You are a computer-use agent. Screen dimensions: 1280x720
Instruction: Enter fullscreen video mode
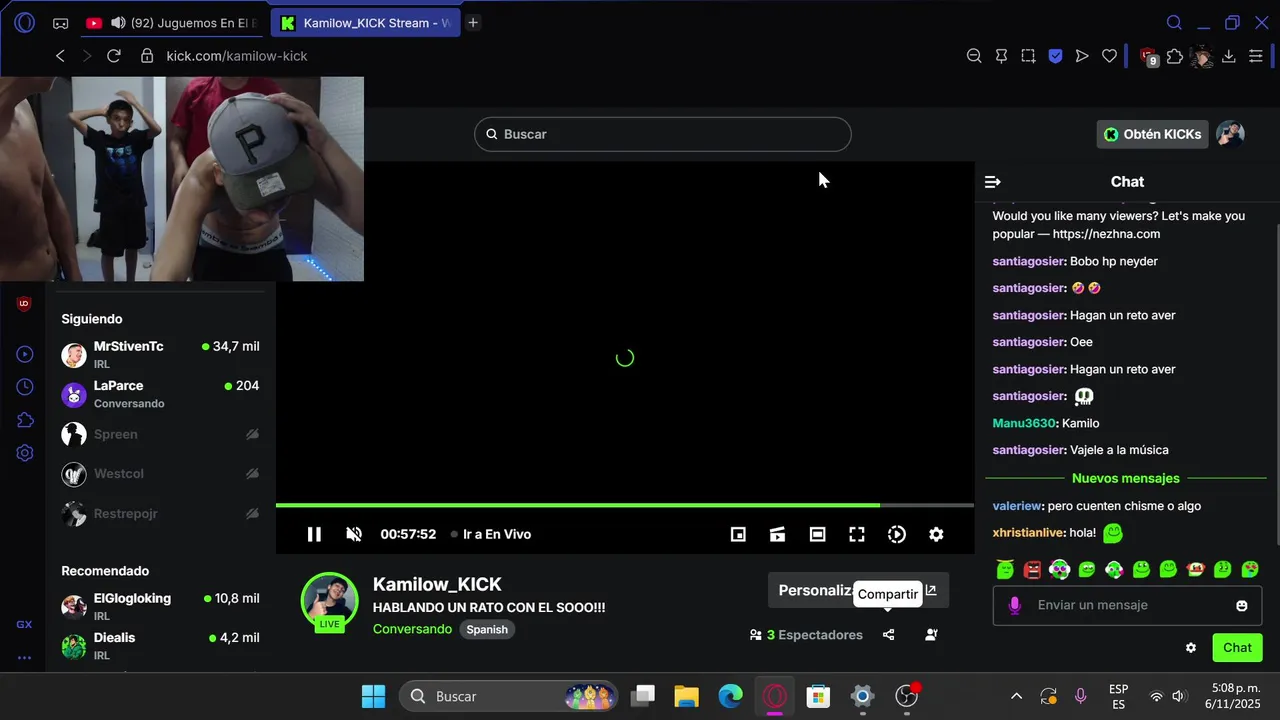click(x=857, y=534)
